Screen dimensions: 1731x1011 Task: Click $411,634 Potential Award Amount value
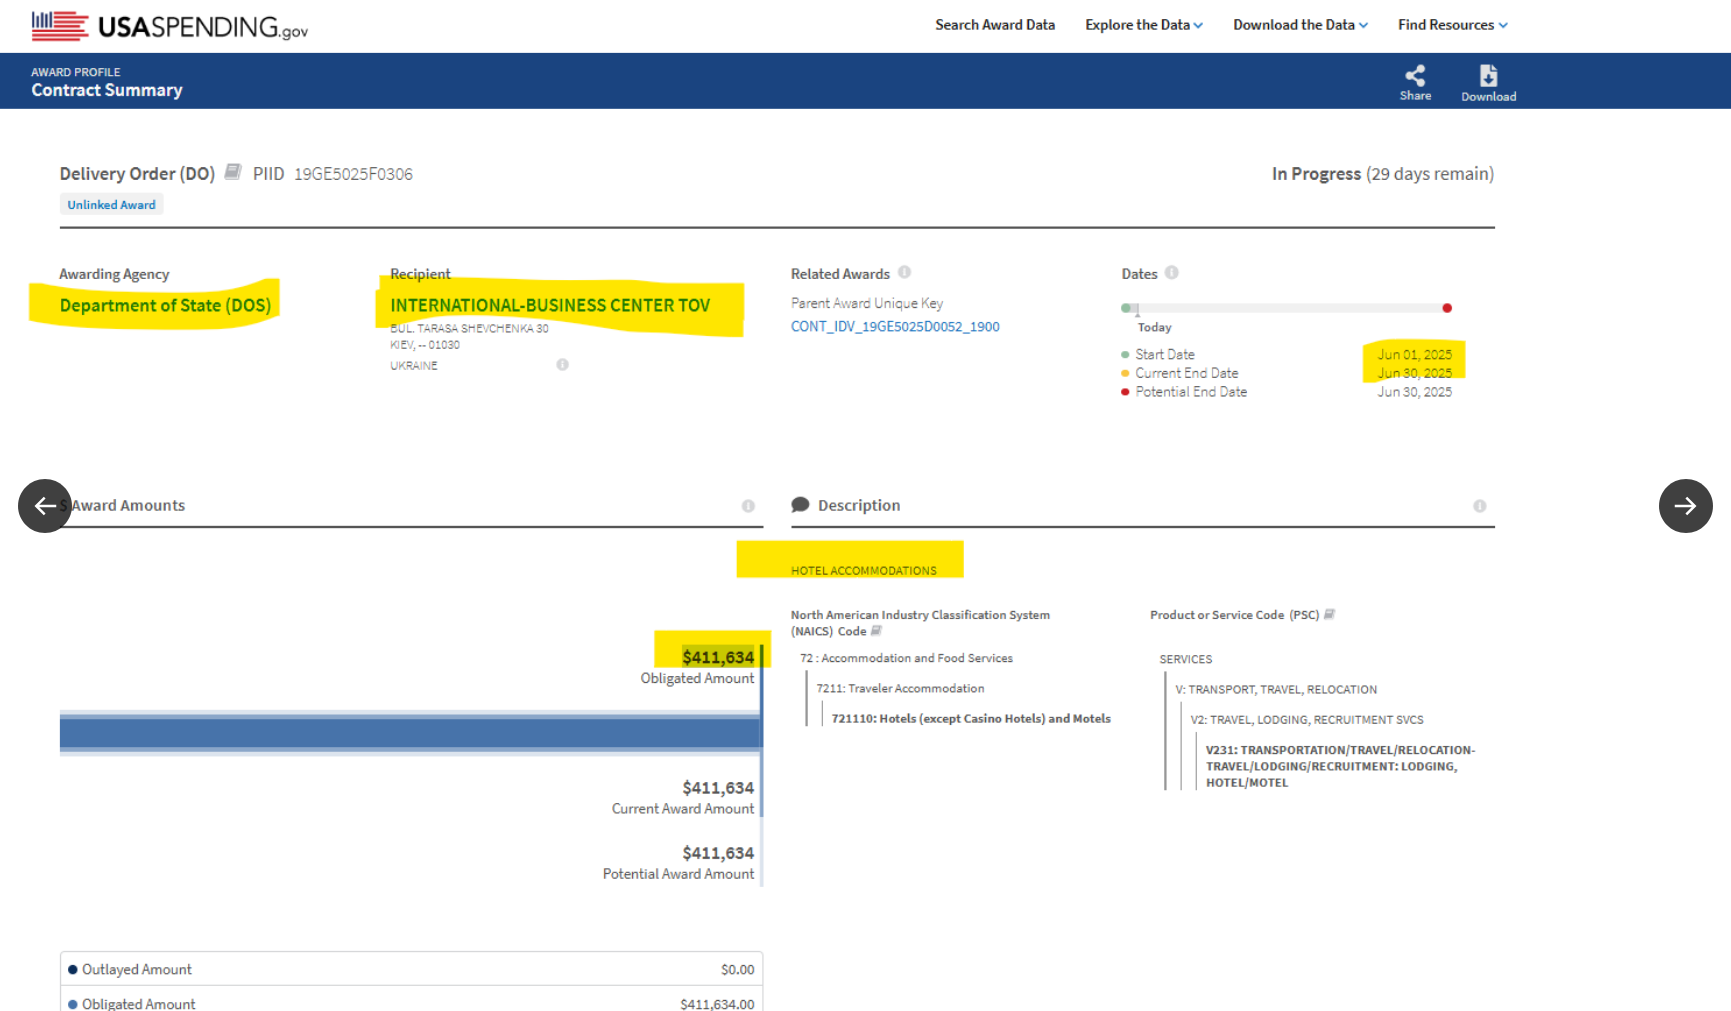[718, 853]
